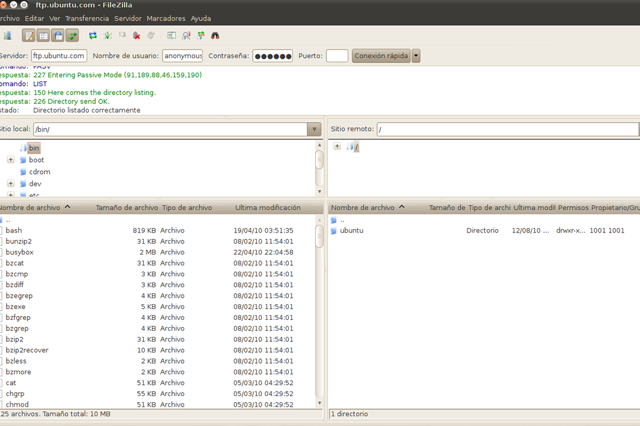Select the ubuntu folder in remote list
The height and width of the screenshot is (426, 640).
(x=351, y=230)
